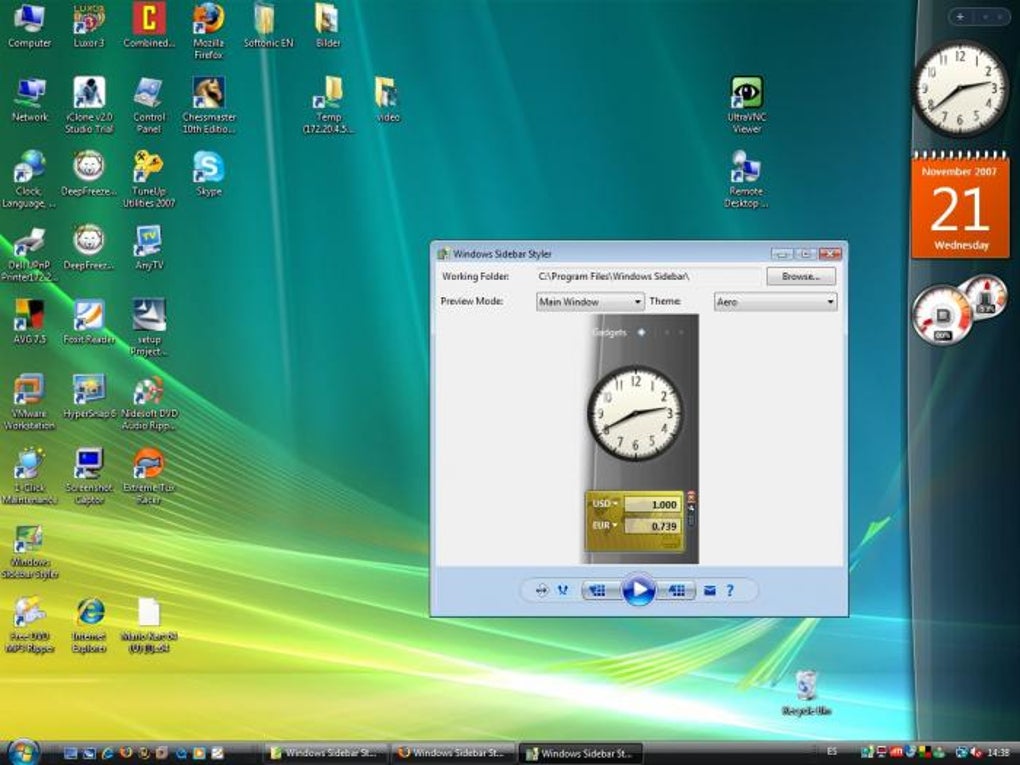The image size is (1020, 765).
Task: Select the Dell UPnP Printer icon
Action: click(29, 254)
